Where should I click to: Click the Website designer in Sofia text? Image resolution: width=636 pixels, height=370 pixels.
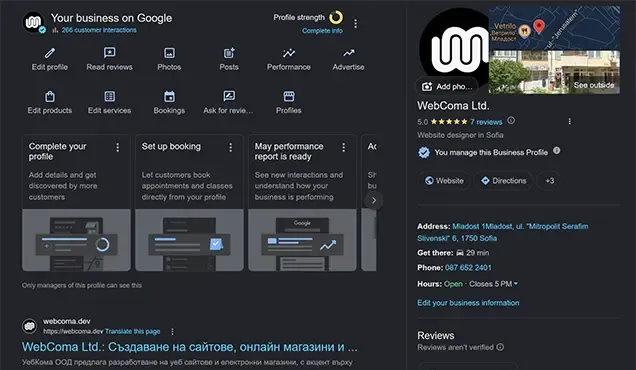point(460,135)
